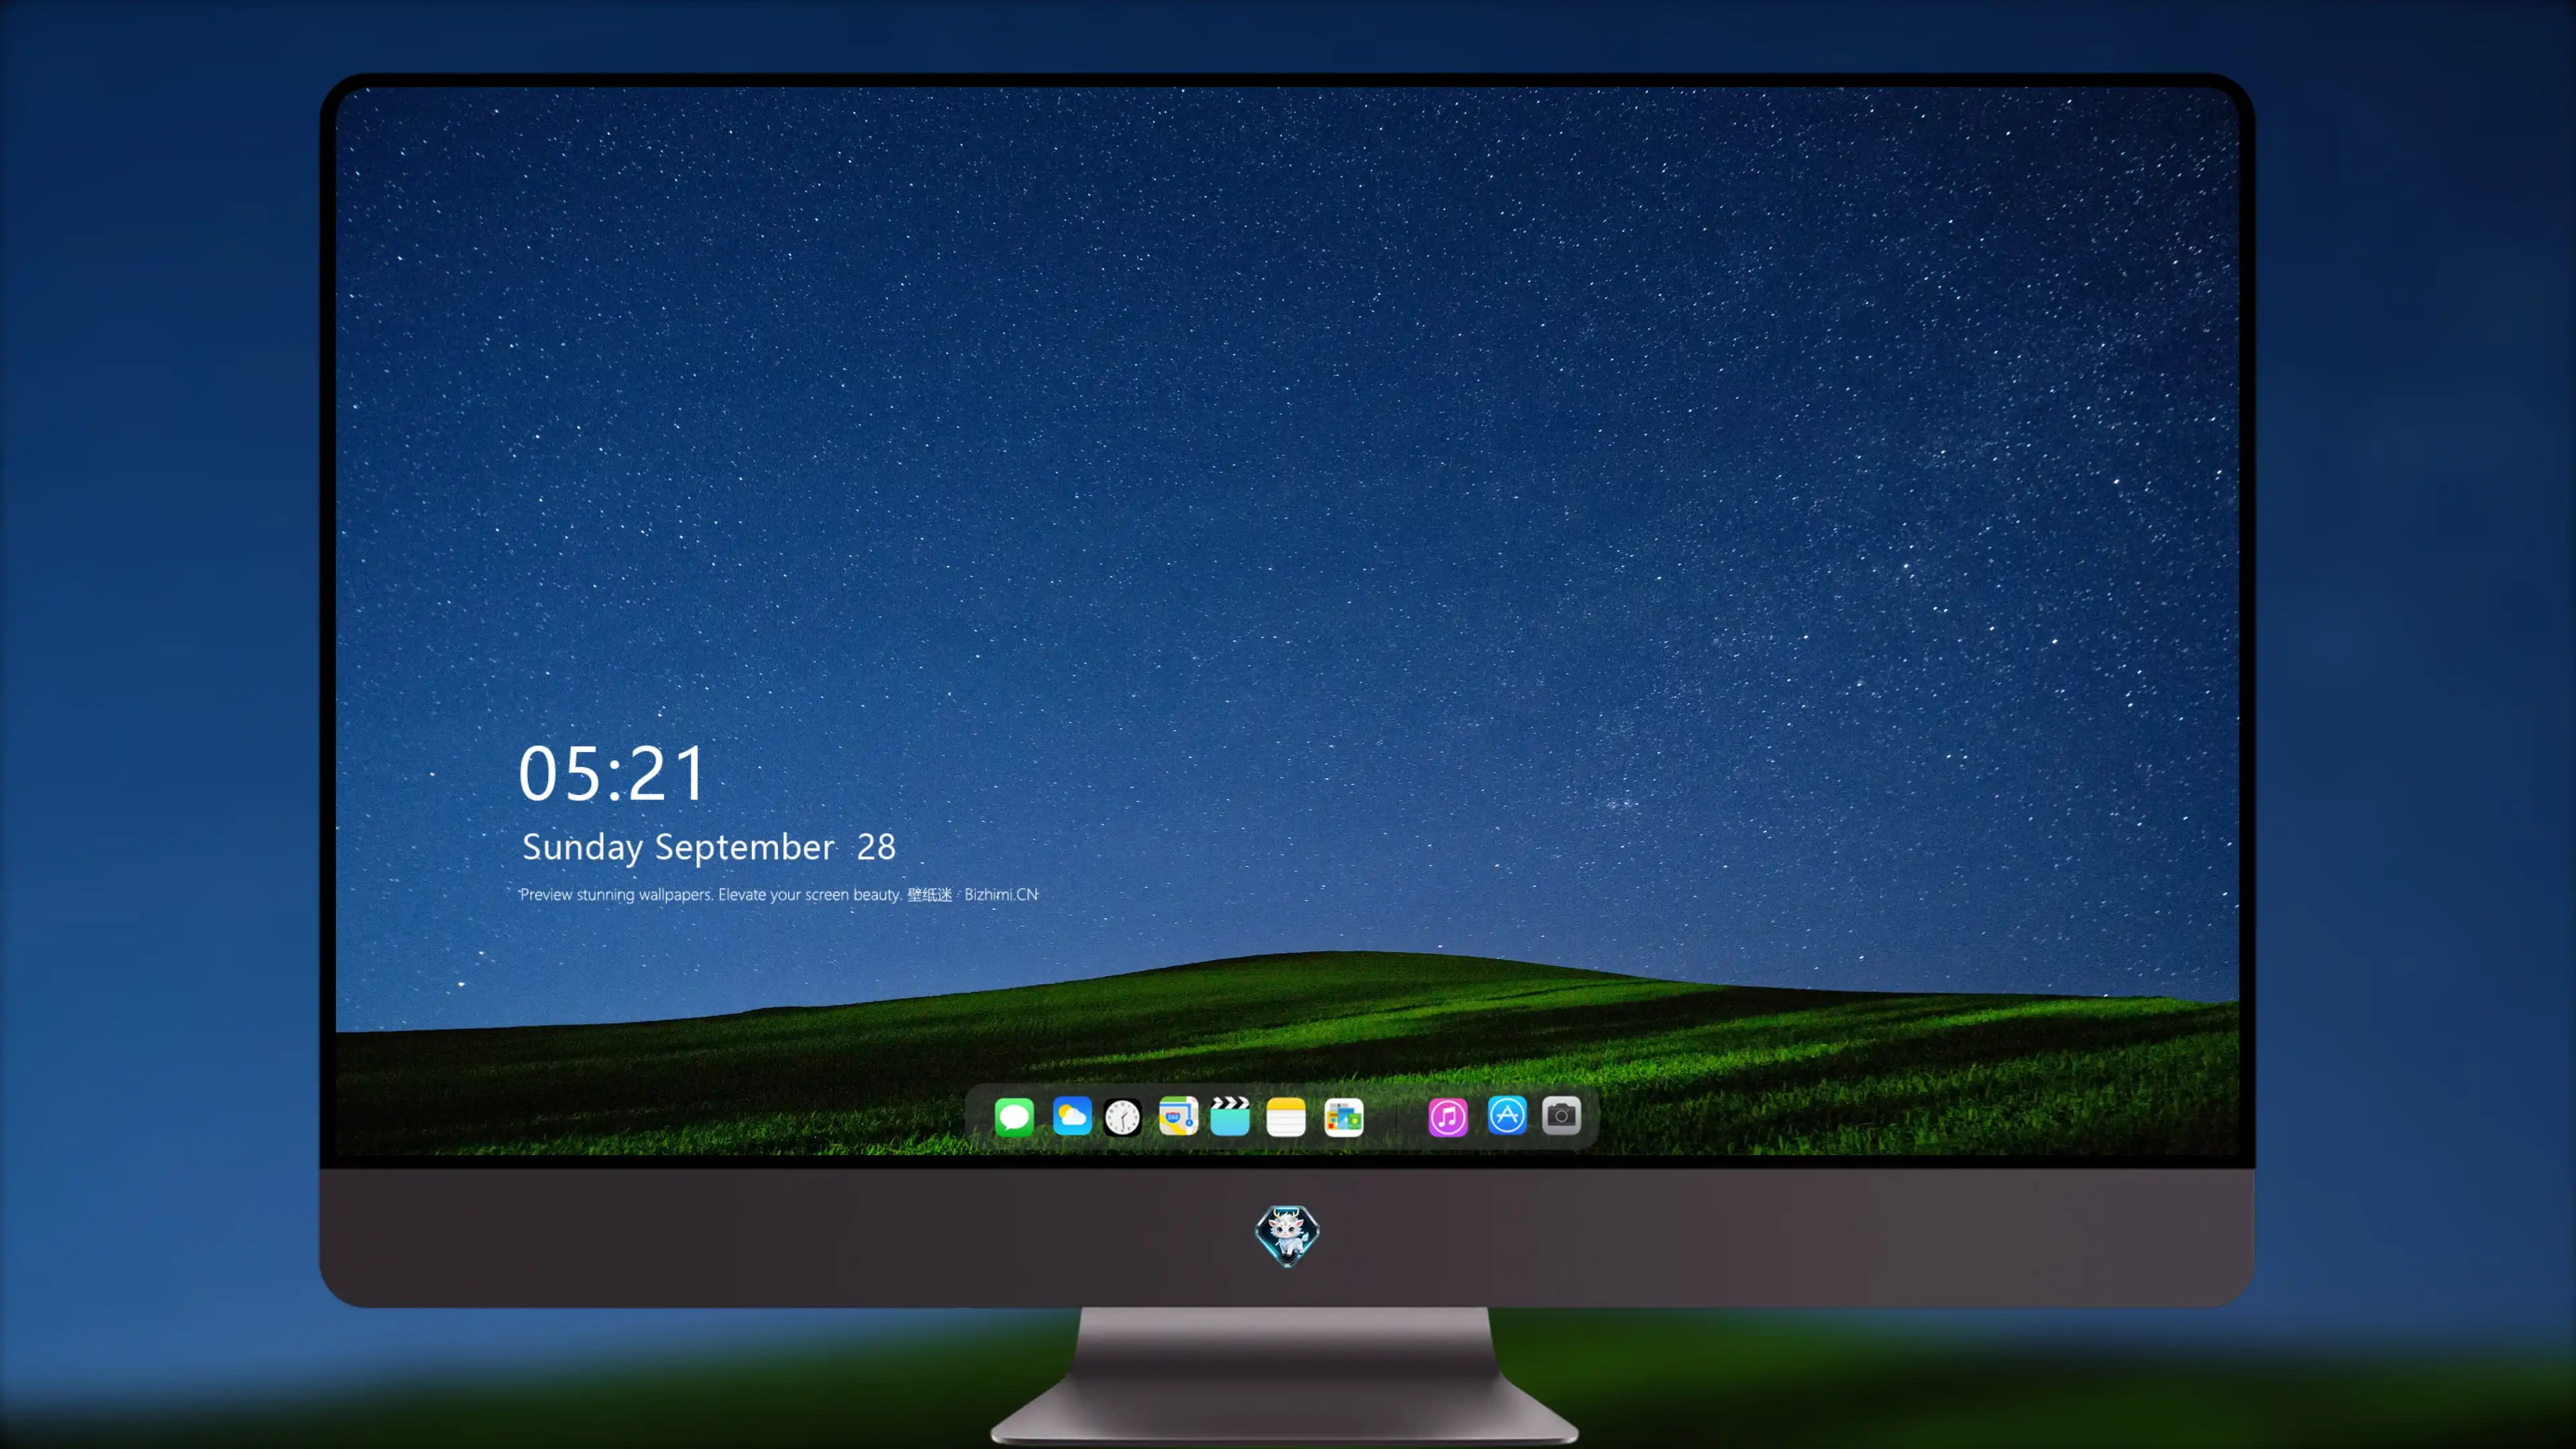
Task: Open the yellow Notes app icon
Action: 1286,1117
